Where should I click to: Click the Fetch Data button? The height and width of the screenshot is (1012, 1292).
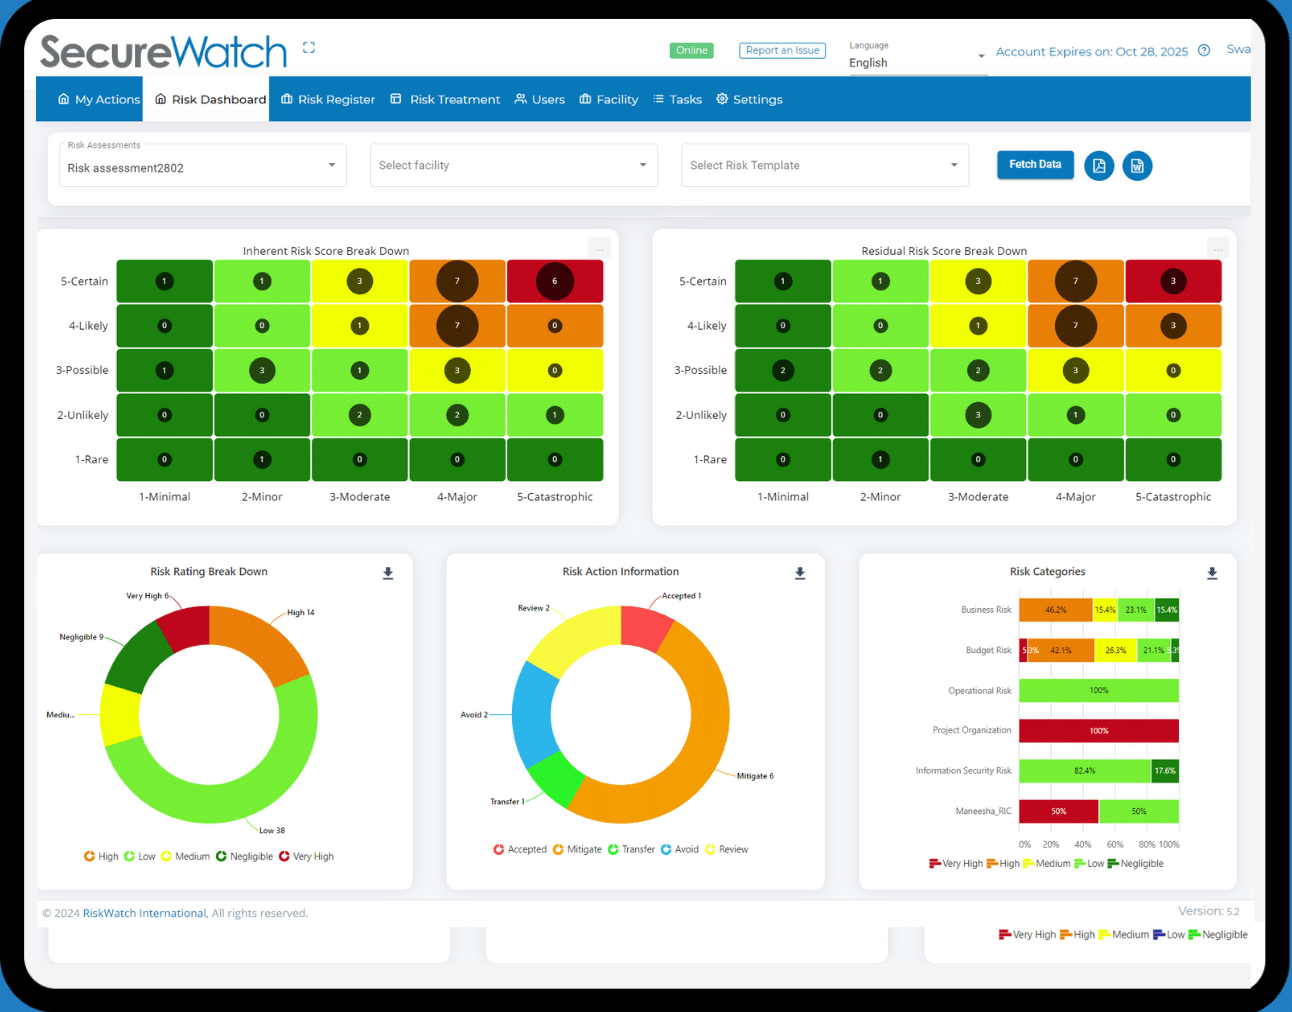[x=1035, y=164]
